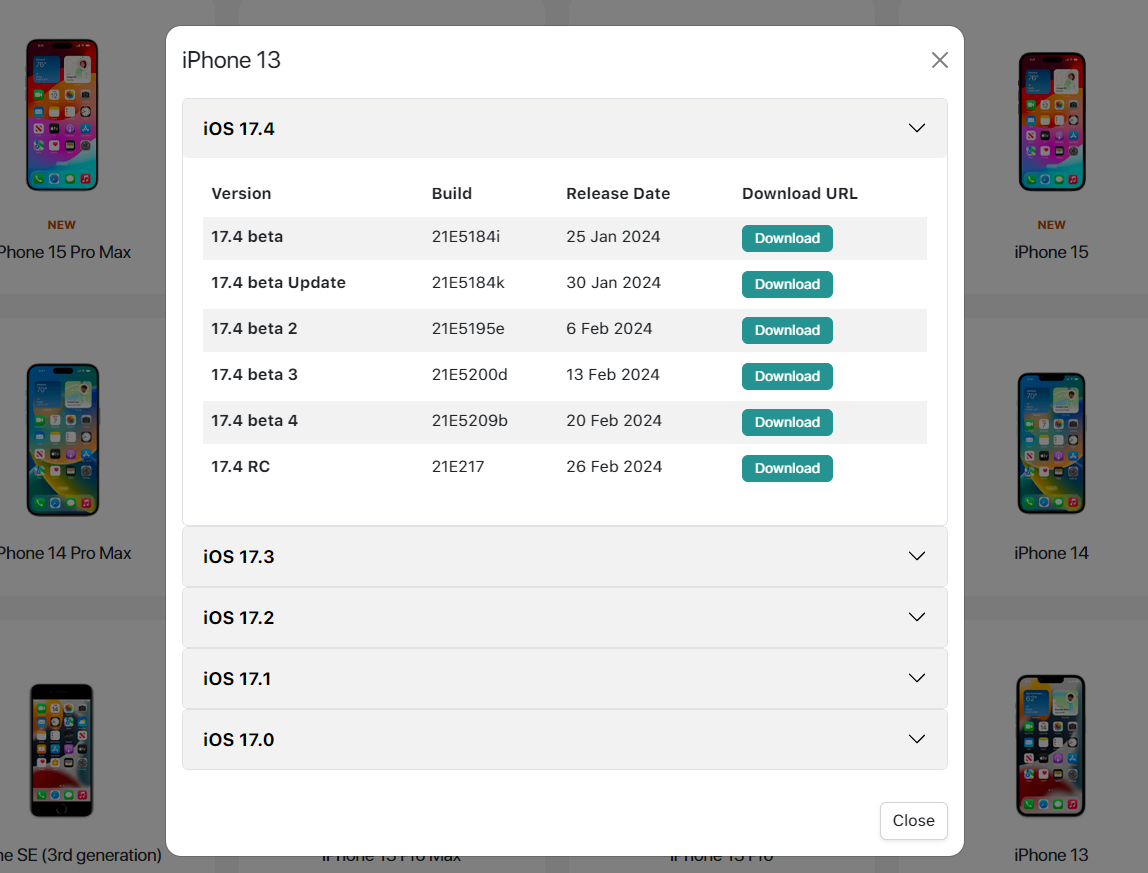The height and width of the screenshot is (873, 1148).
Task: Expand the iOS 17.3 section
Action: click(564, 557)
